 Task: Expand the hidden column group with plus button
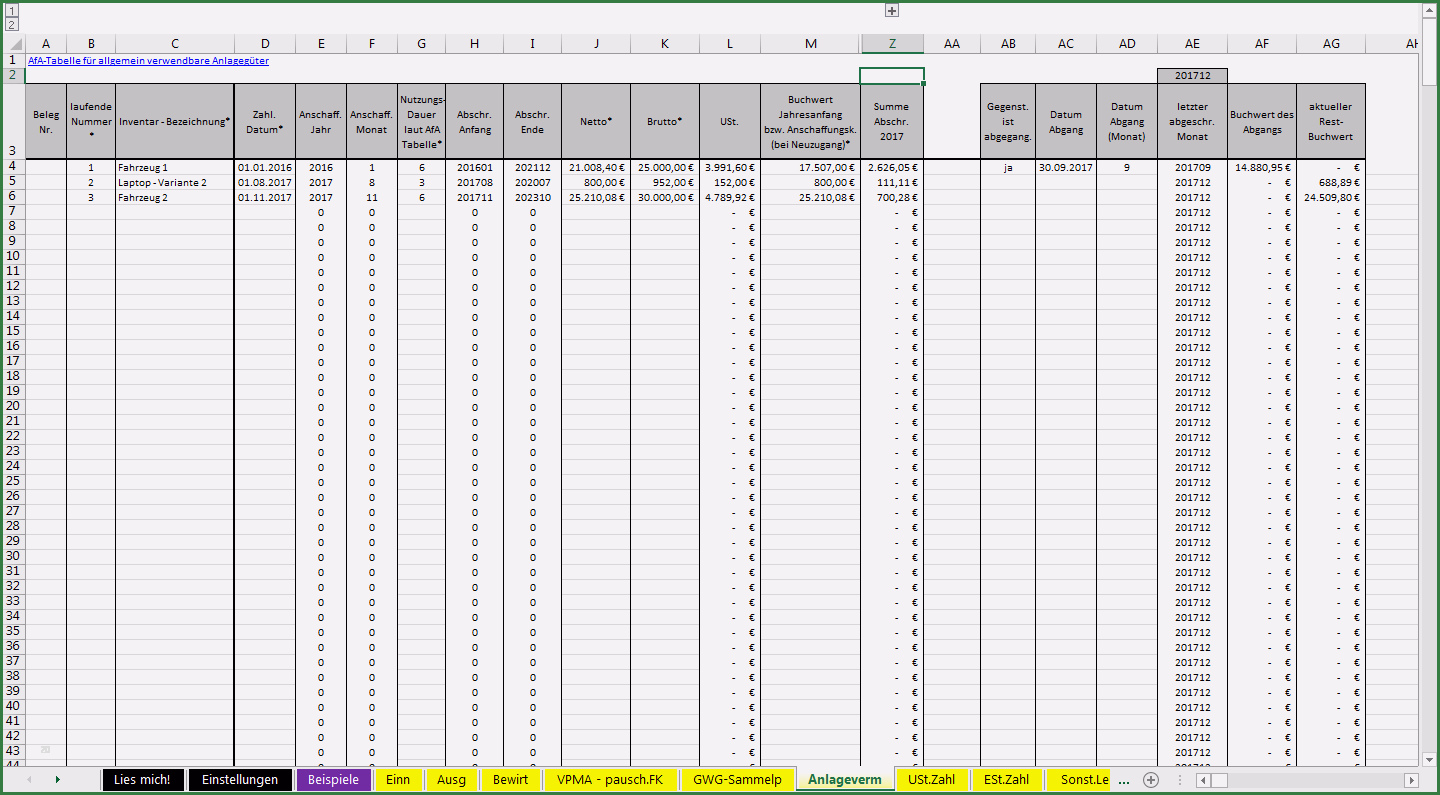(x=892, y=11)
